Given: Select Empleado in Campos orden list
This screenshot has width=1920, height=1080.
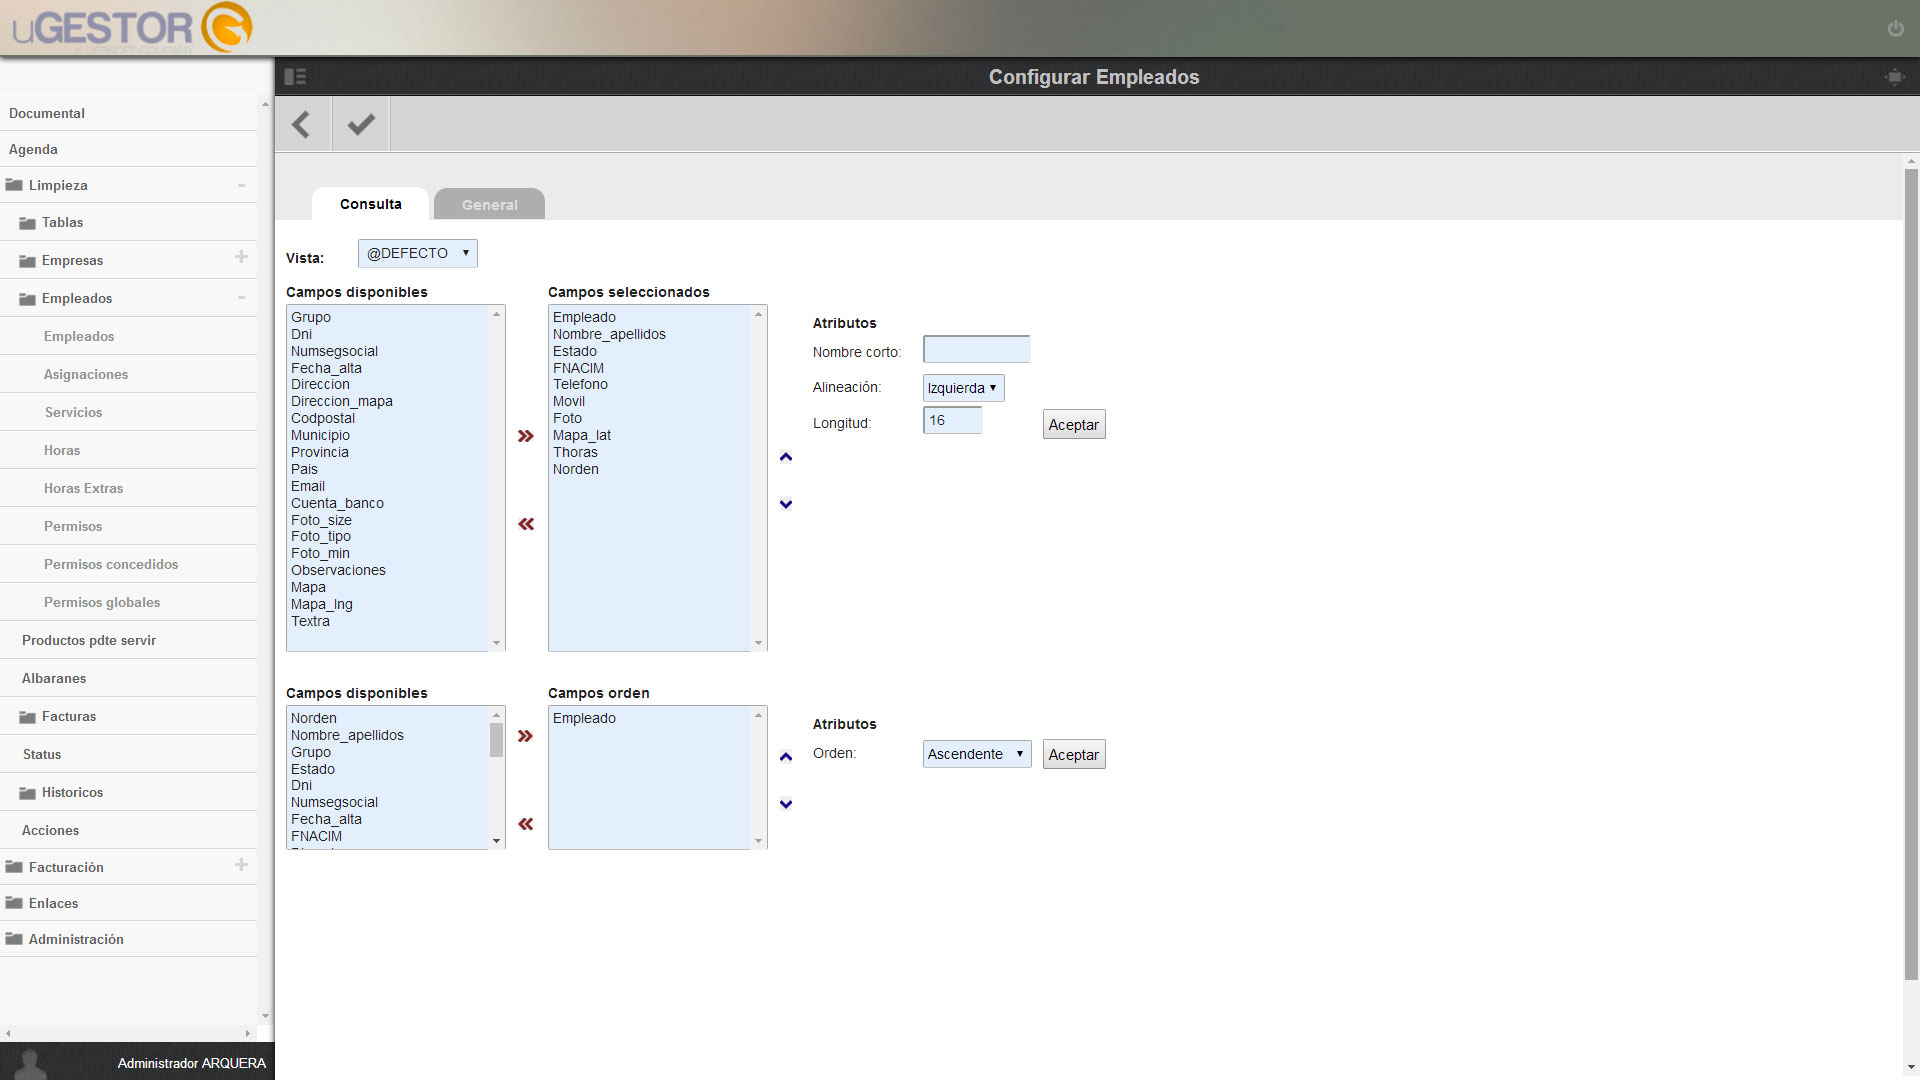Looking at the screenshot, I should [x=584, y=718].
